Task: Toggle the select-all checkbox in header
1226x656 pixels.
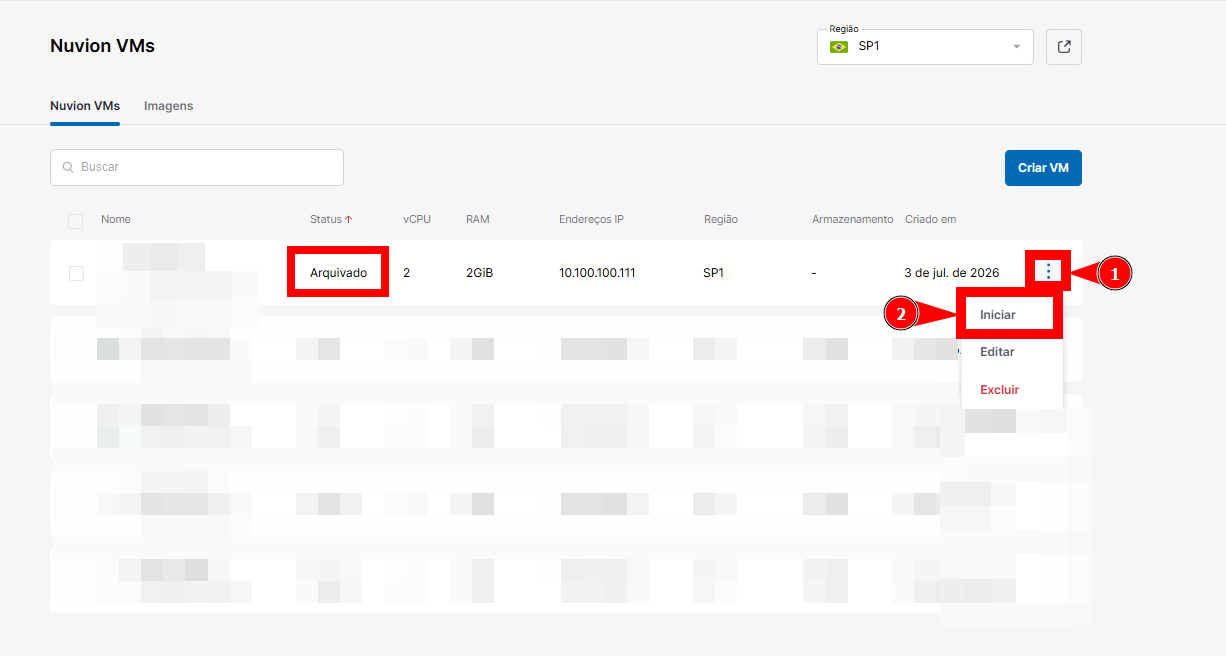Action: (x=76, y=221)
